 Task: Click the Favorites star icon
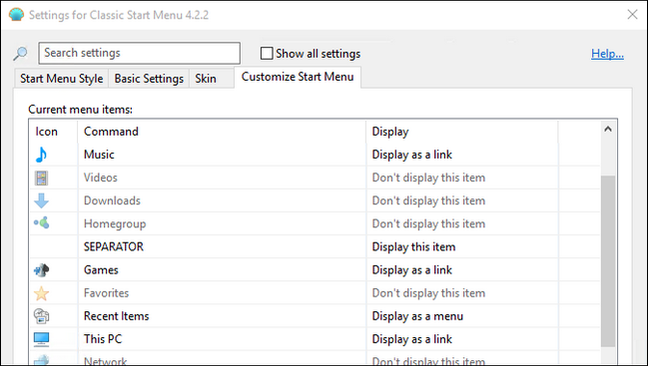pyautogui.click(x=41, y=293)
